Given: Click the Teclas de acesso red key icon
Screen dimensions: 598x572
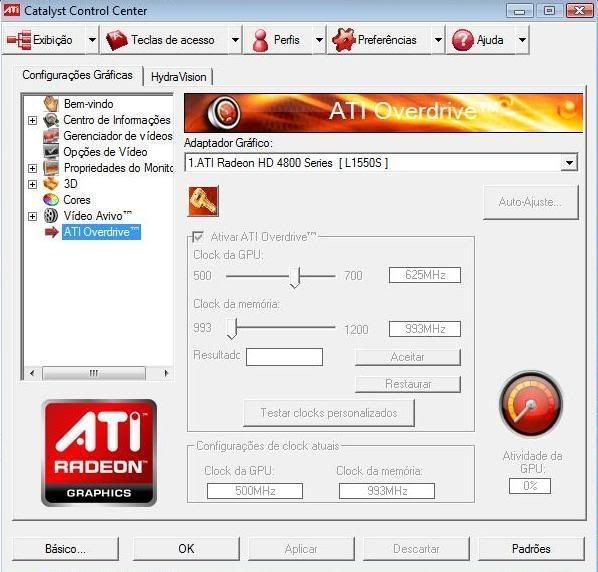Looking at the screenshot, I should 117,40.
